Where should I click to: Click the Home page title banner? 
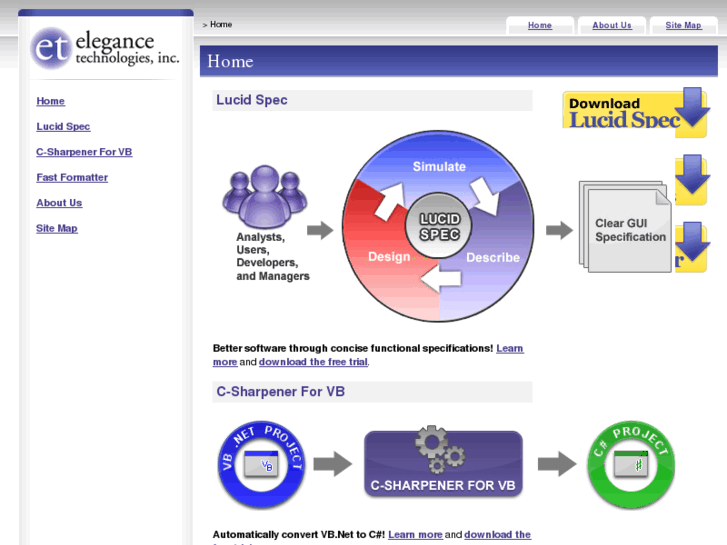click(459, 61)
